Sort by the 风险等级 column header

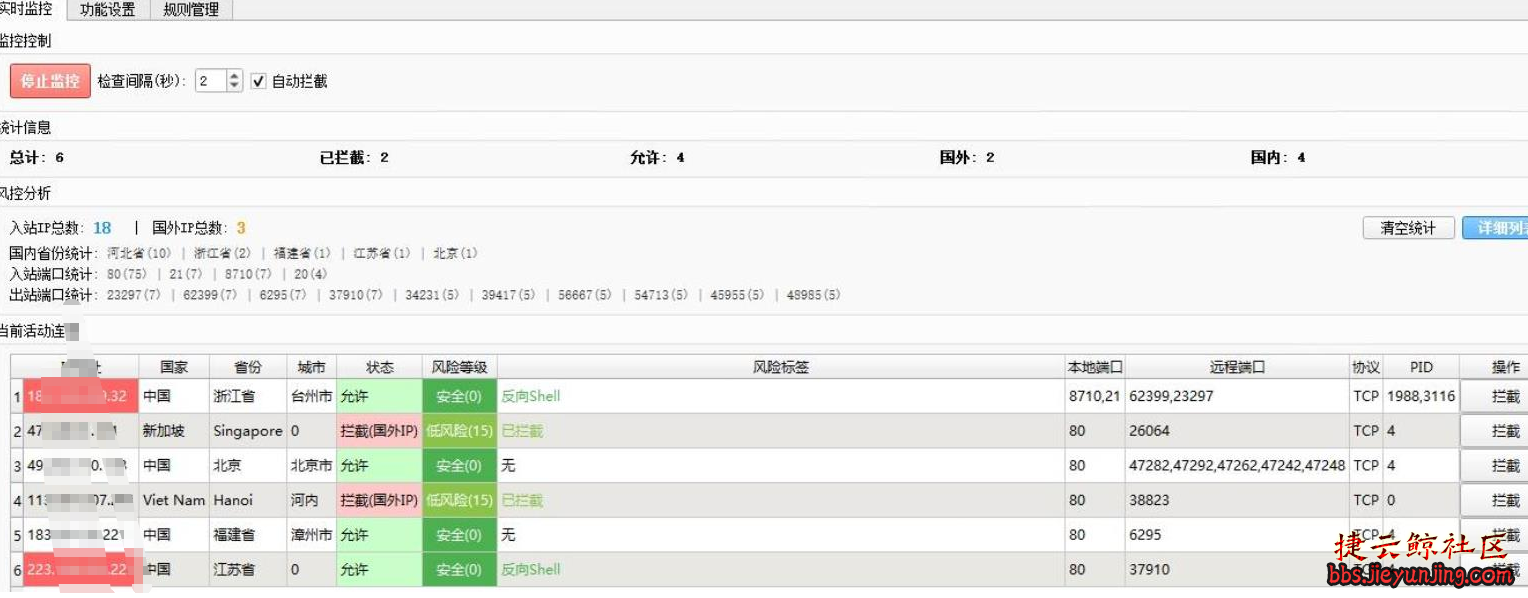tap(459, 367)
